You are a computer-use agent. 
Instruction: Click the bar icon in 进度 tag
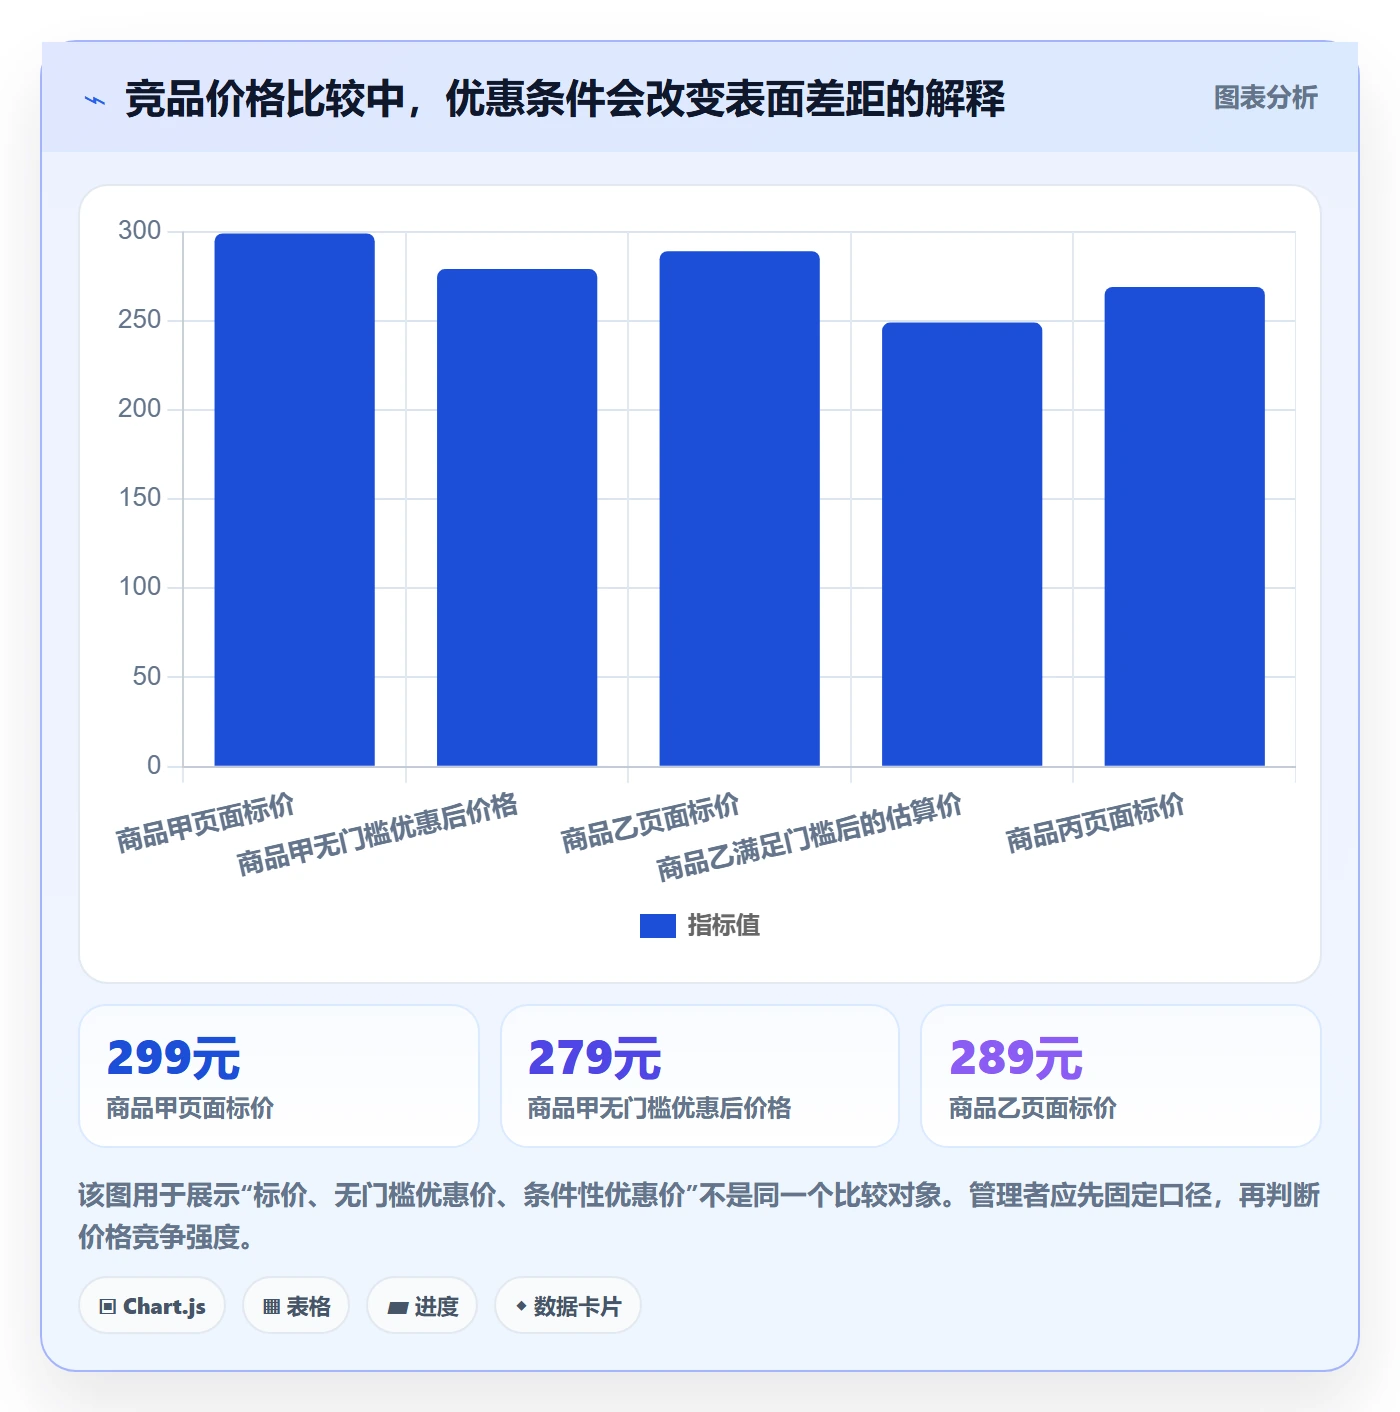(397, 1308)
